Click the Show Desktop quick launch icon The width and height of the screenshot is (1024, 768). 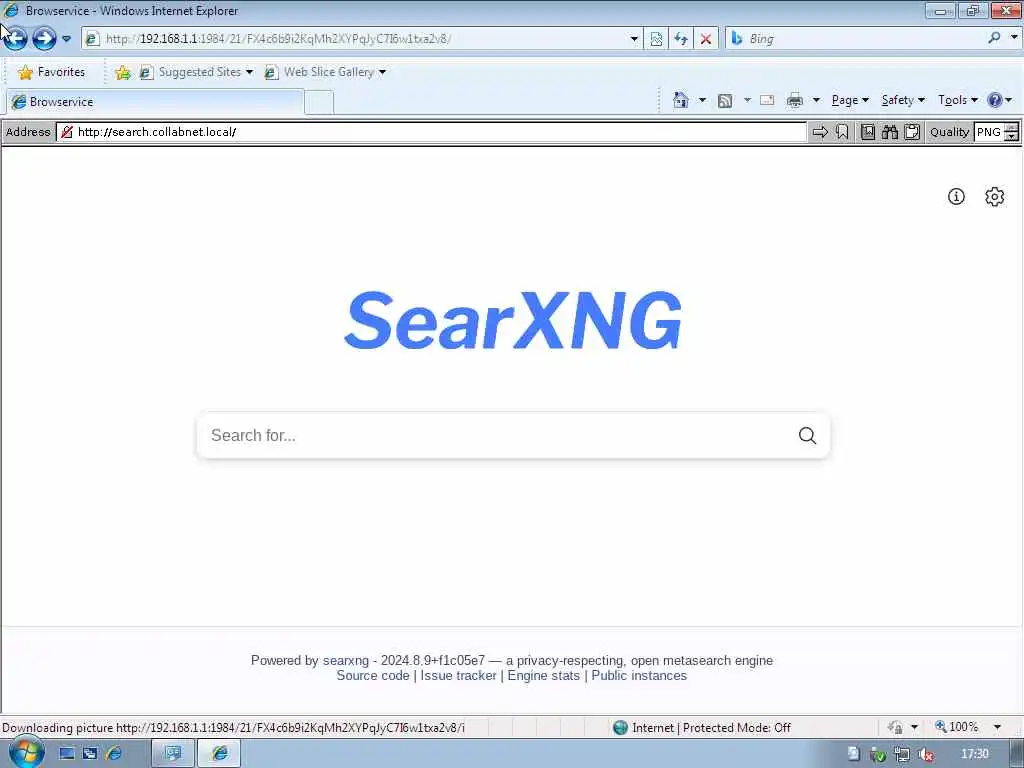[67, 754]
